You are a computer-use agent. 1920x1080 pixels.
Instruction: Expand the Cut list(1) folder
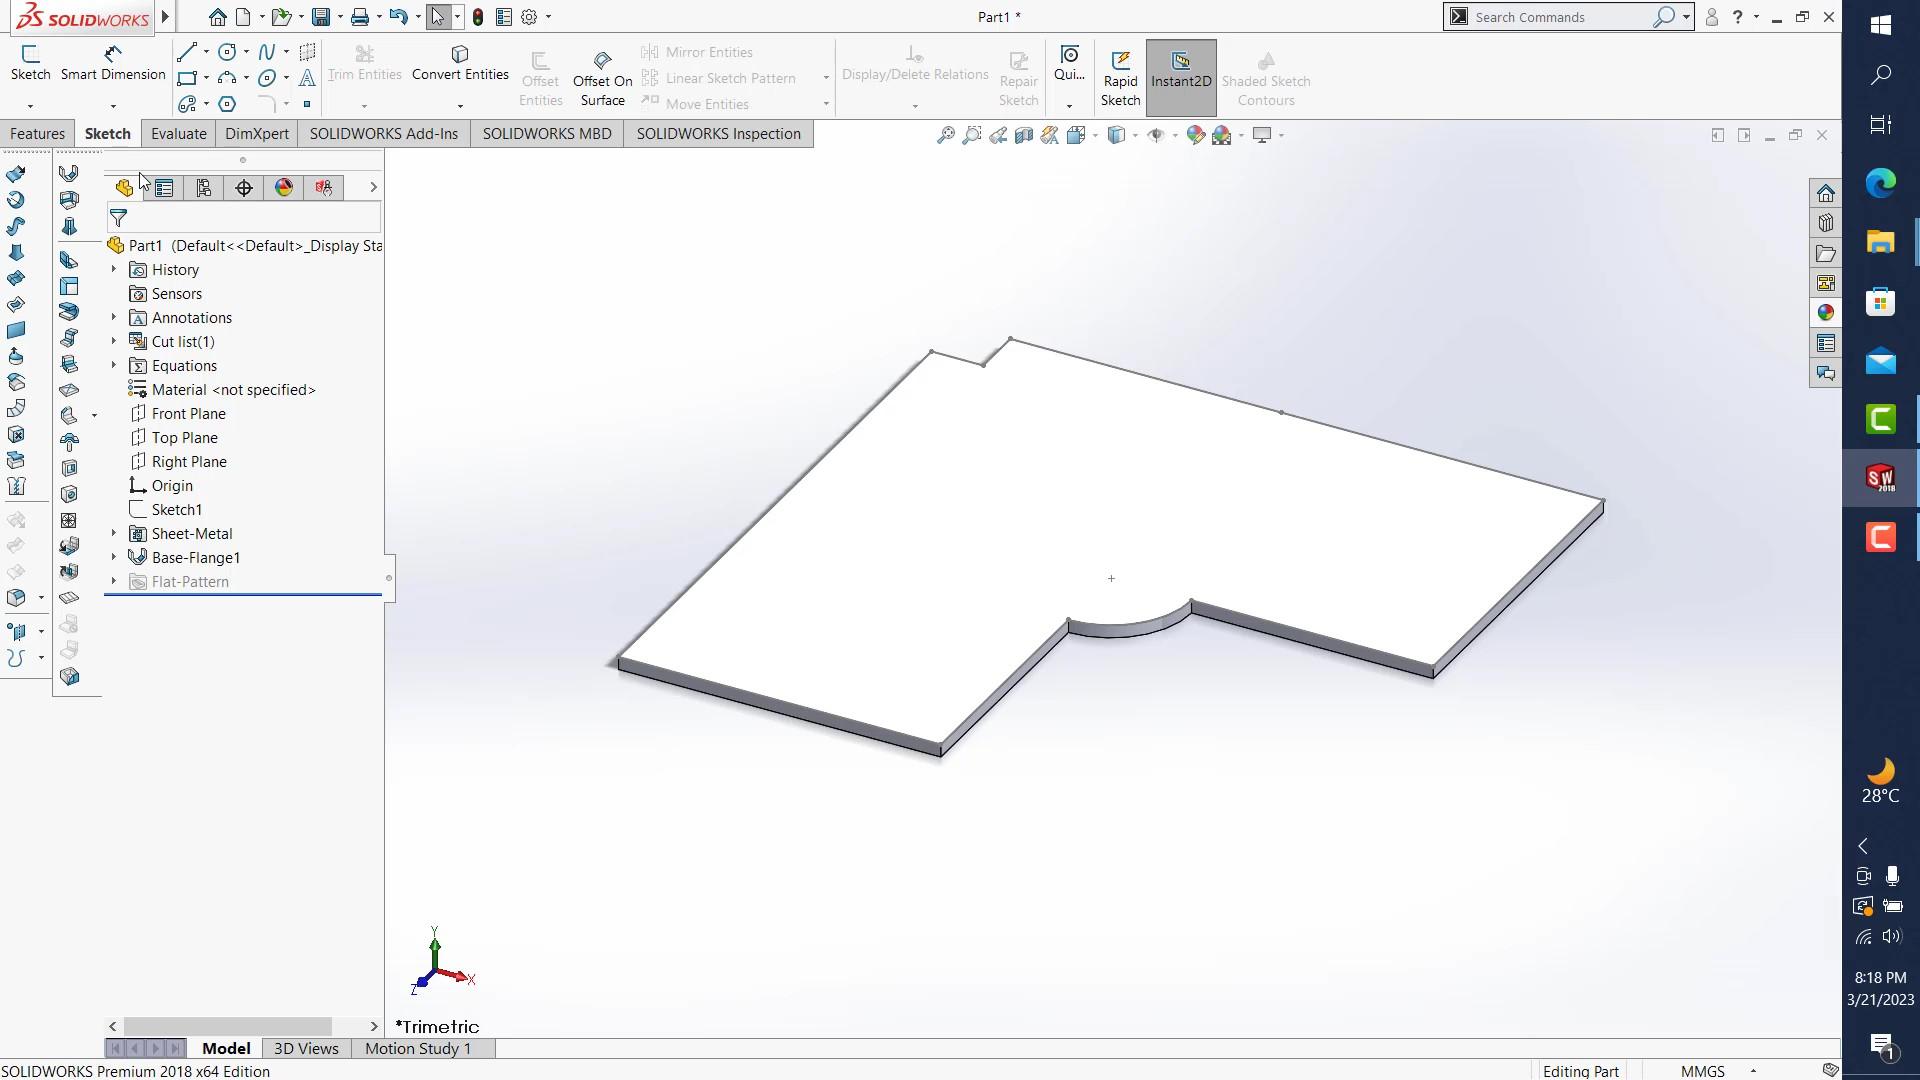pyautogui.click(x=113, y=342)
